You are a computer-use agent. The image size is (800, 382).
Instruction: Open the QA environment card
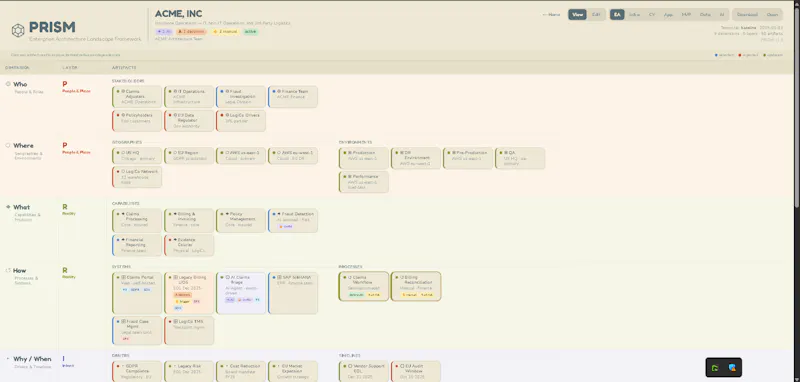click(520, 158)
